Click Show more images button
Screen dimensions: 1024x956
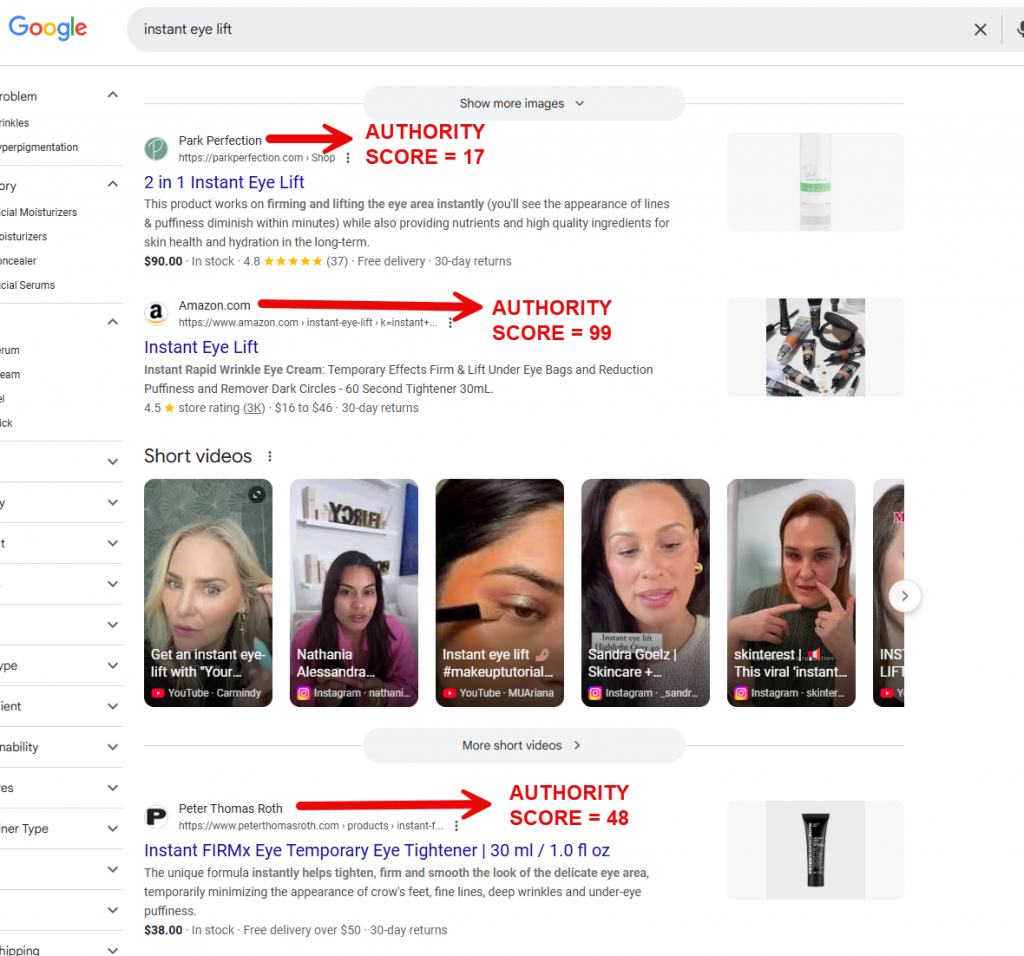click(524, 103)
